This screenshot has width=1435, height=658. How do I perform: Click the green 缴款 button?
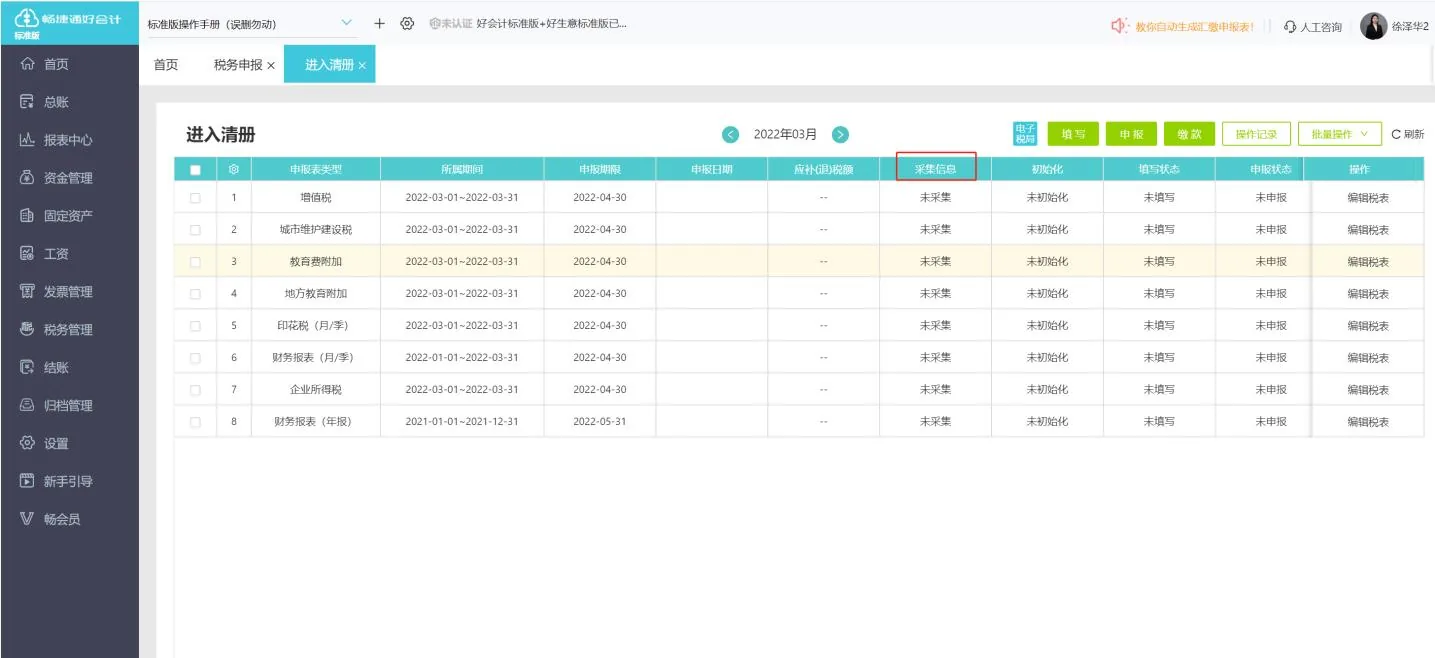click(x=1189, y=134)
